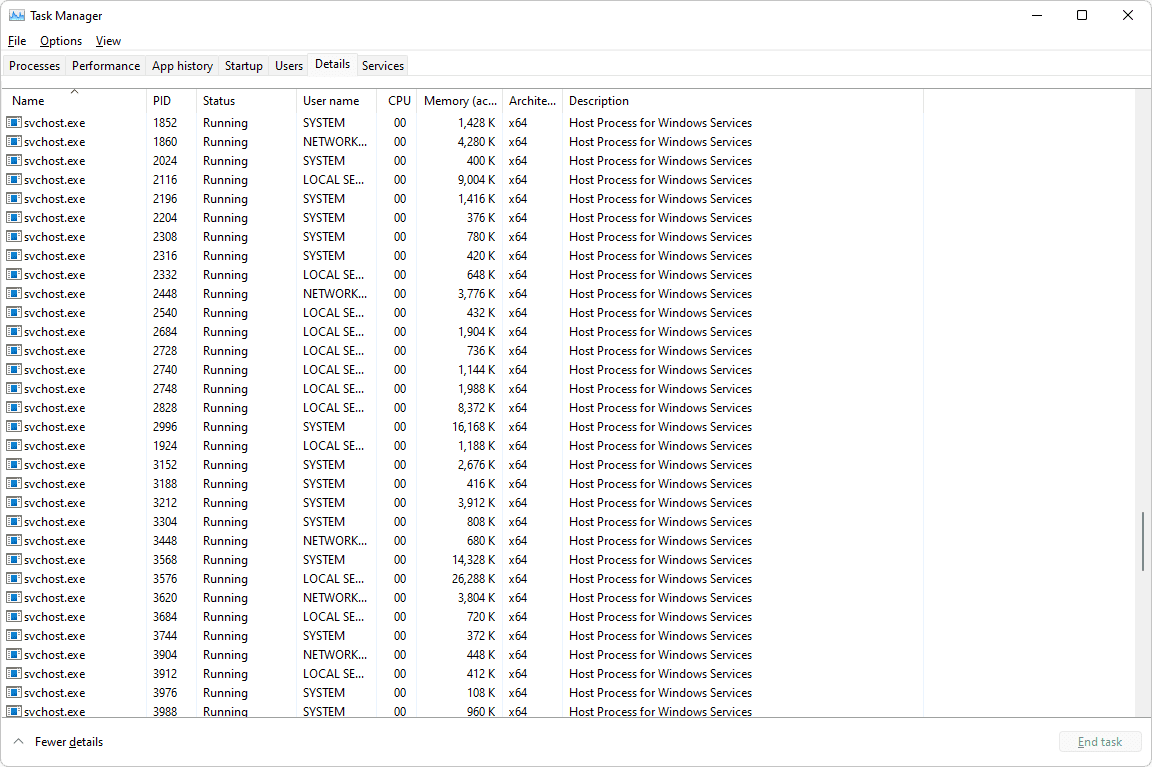The width and height of the screenshot is (1152, 767).
Task: Click the process icon in the PID 2308 row
Action: tap(13, 237)
